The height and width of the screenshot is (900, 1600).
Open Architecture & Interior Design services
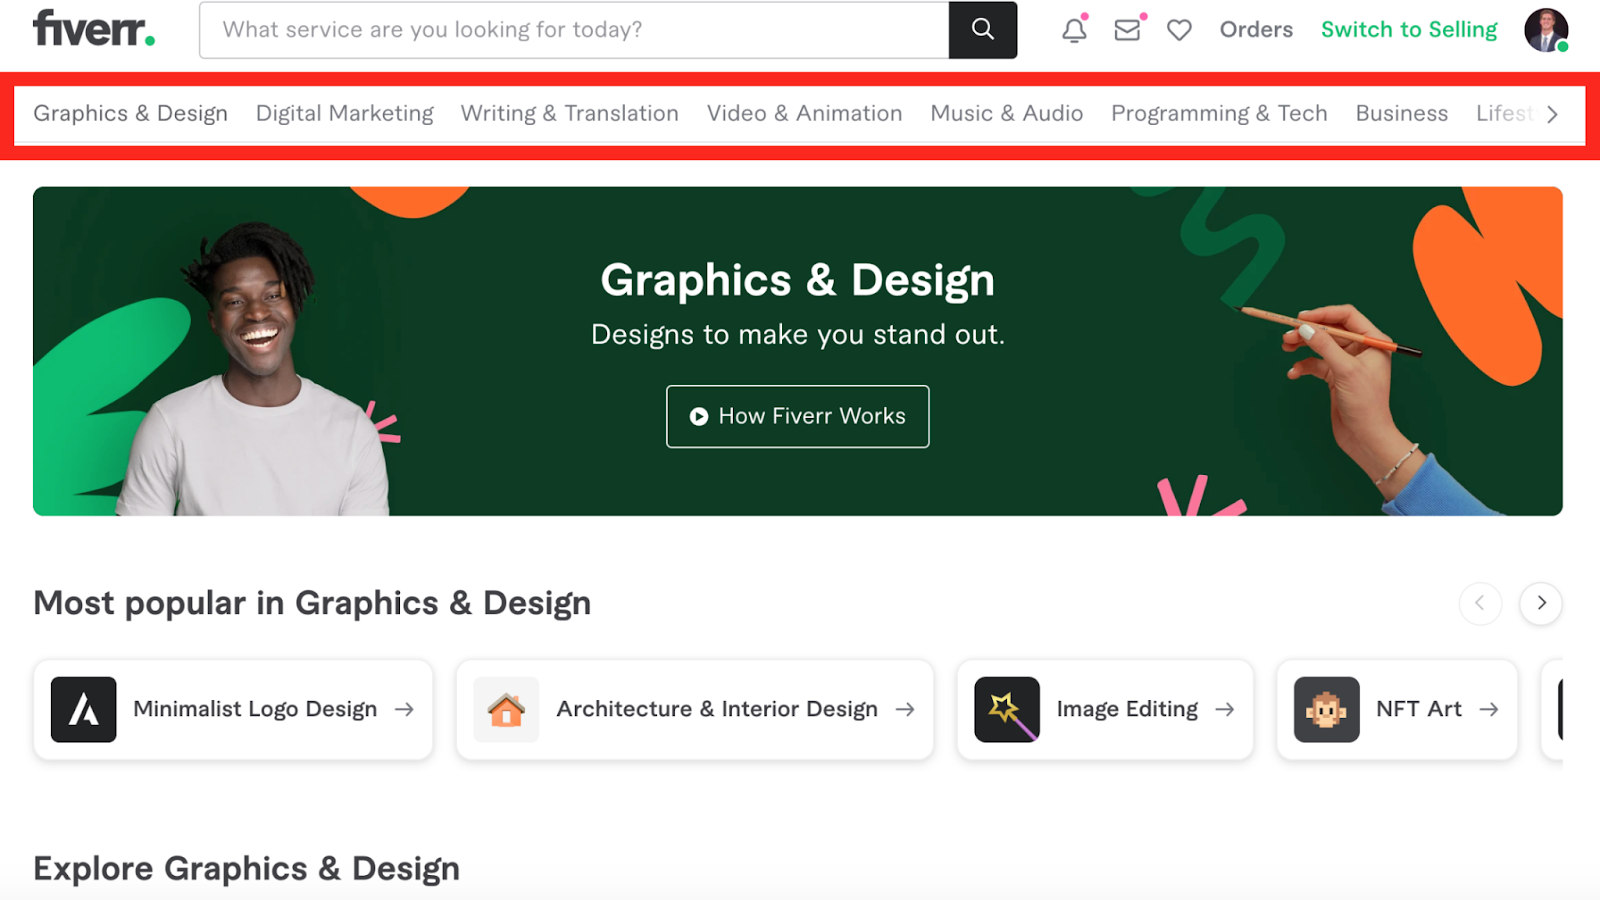click(695, 709)
